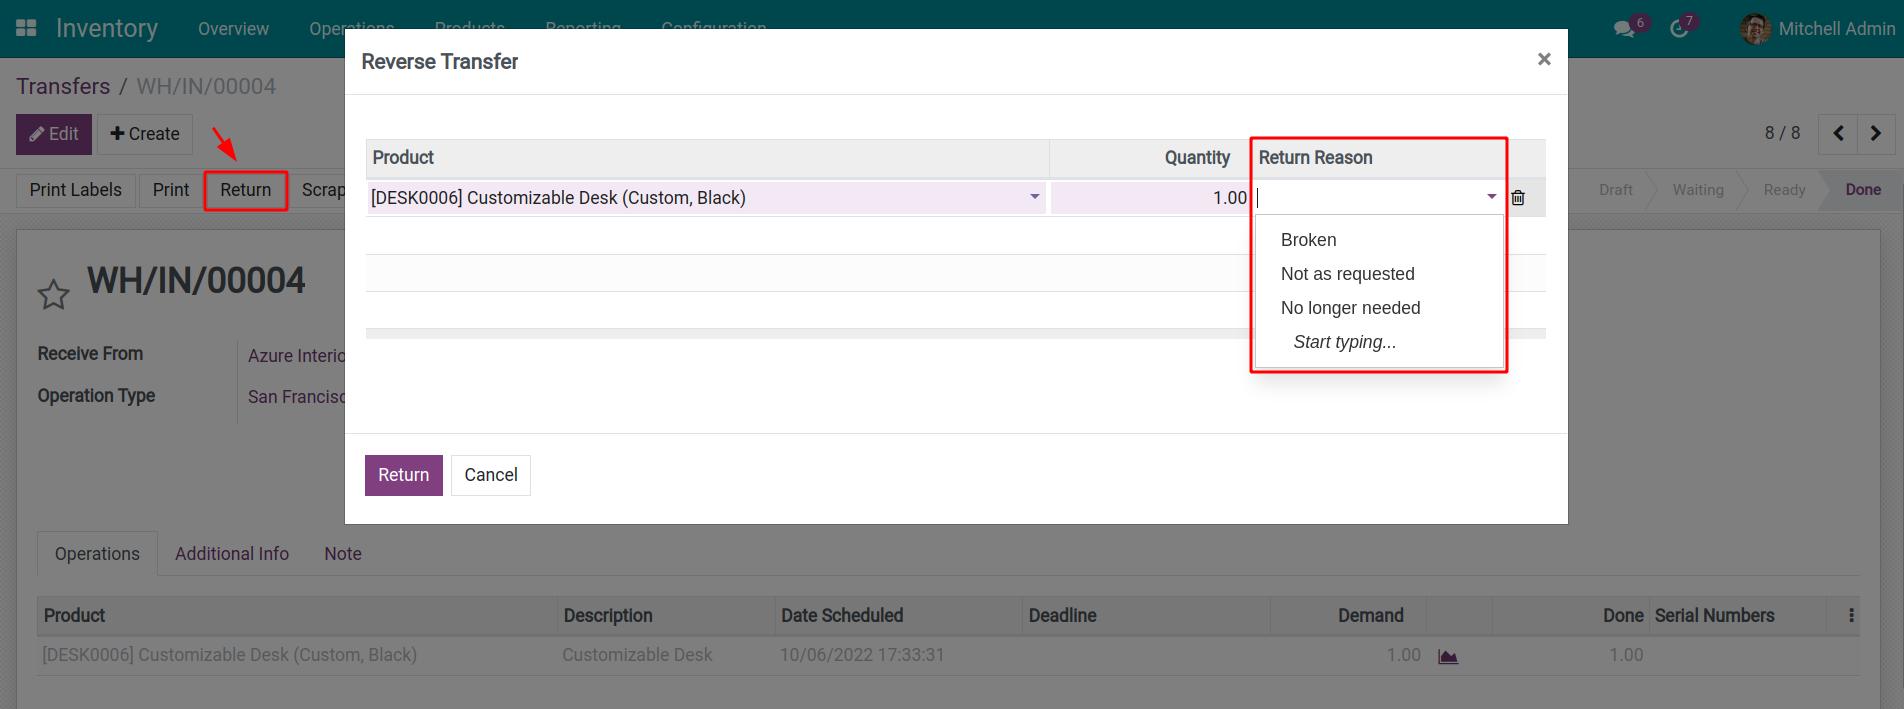Switch to the Additional Info tab
Screen dimensions: 1904x709
point(232,554)
